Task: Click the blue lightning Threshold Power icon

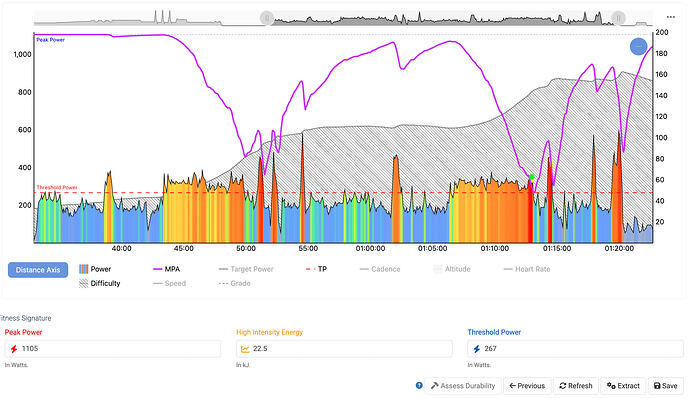Action: click(477, 349)
